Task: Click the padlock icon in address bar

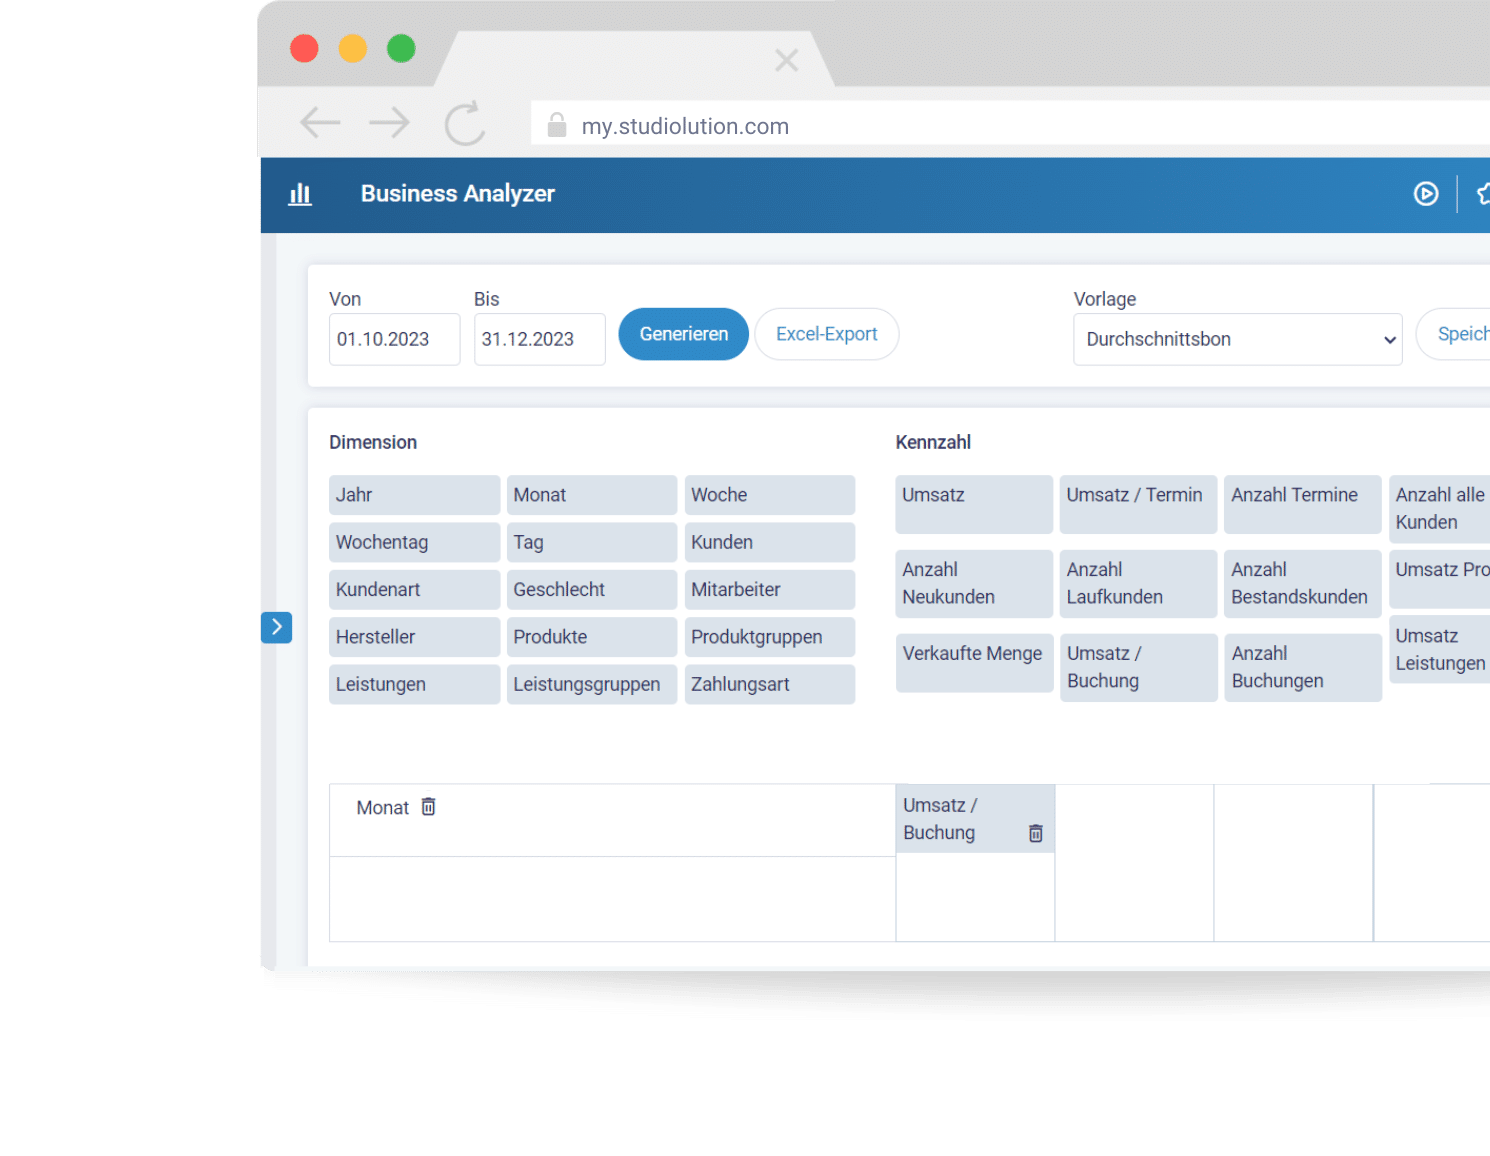Action: pyautogui.click(x=557, y=125)
